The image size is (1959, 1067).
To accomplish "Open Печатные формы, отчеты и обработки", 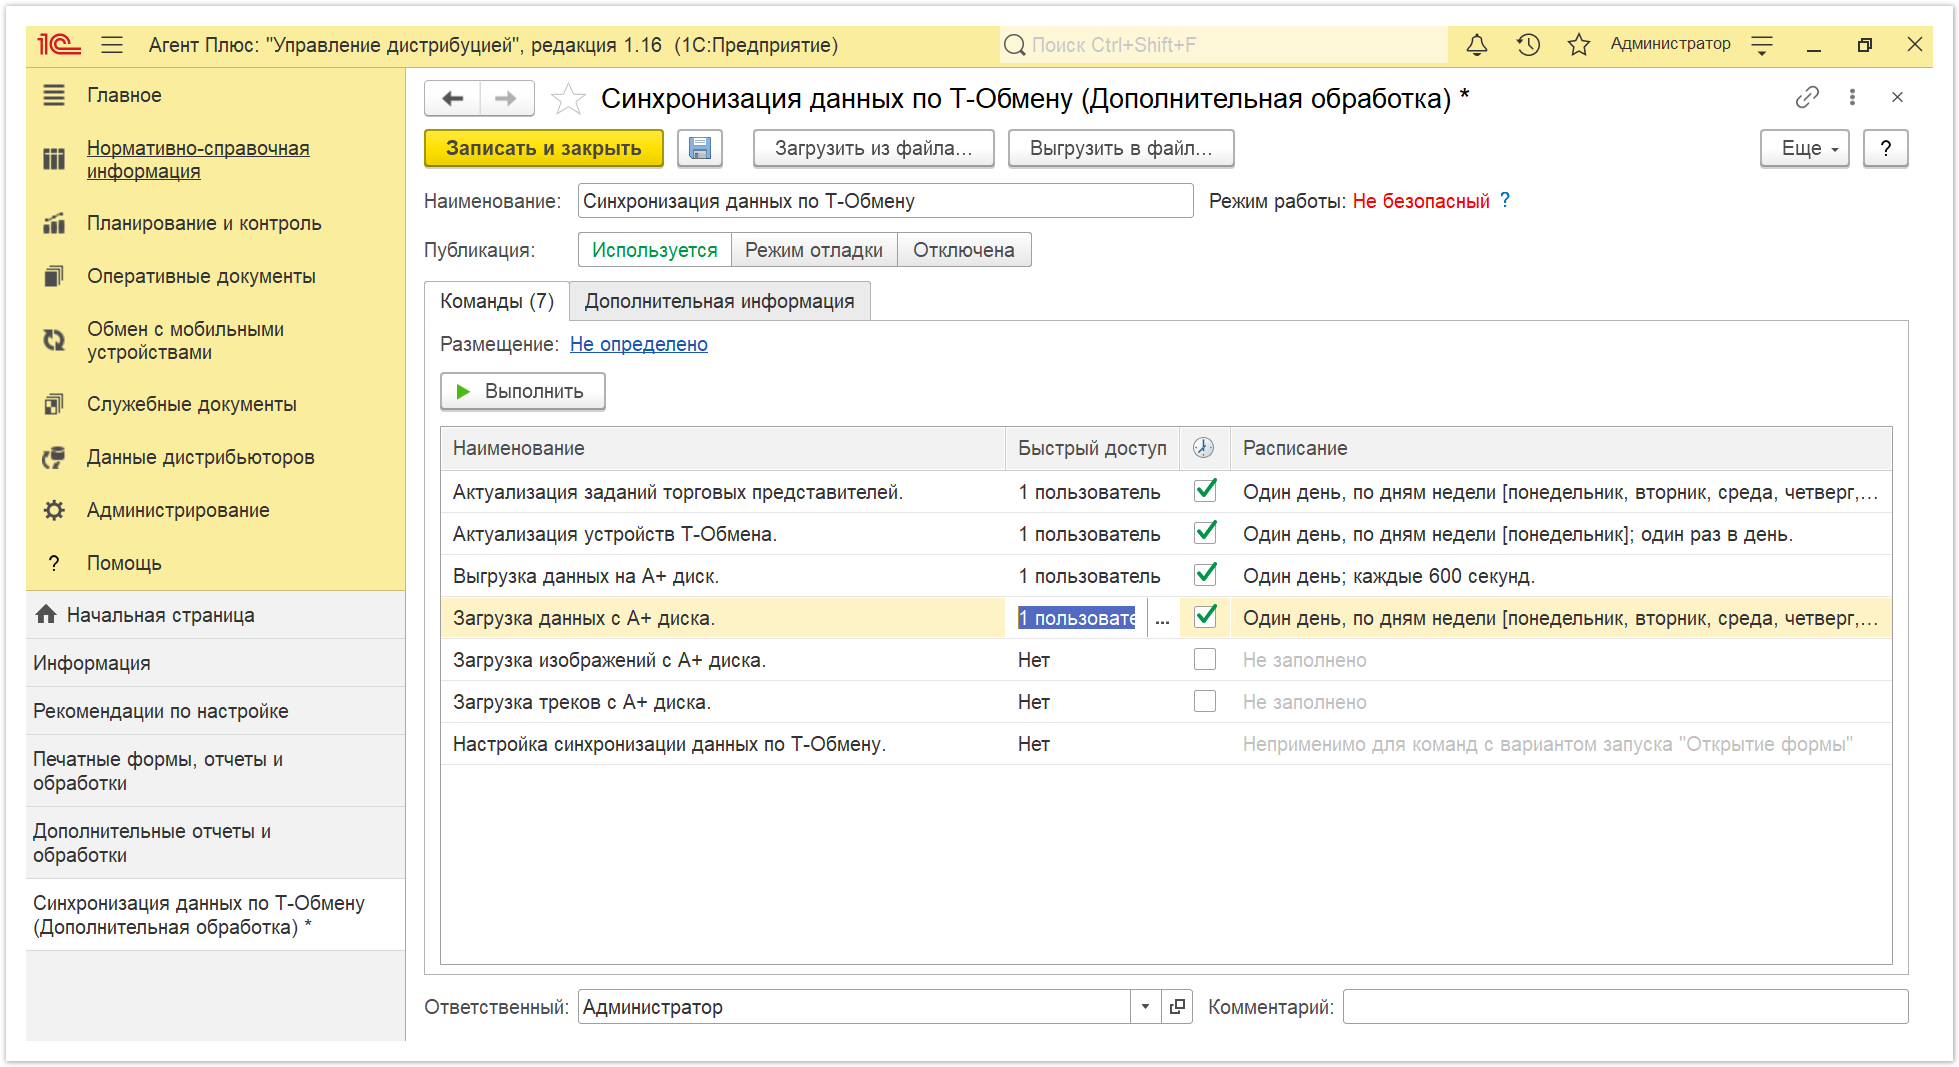I will [x=215, y=771].
